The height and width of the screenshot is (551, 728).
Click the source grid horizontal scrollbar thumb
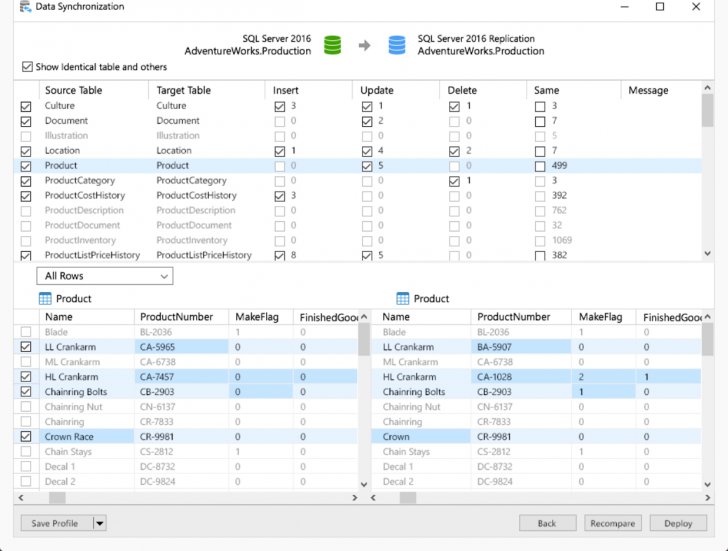tap(57, 498)
